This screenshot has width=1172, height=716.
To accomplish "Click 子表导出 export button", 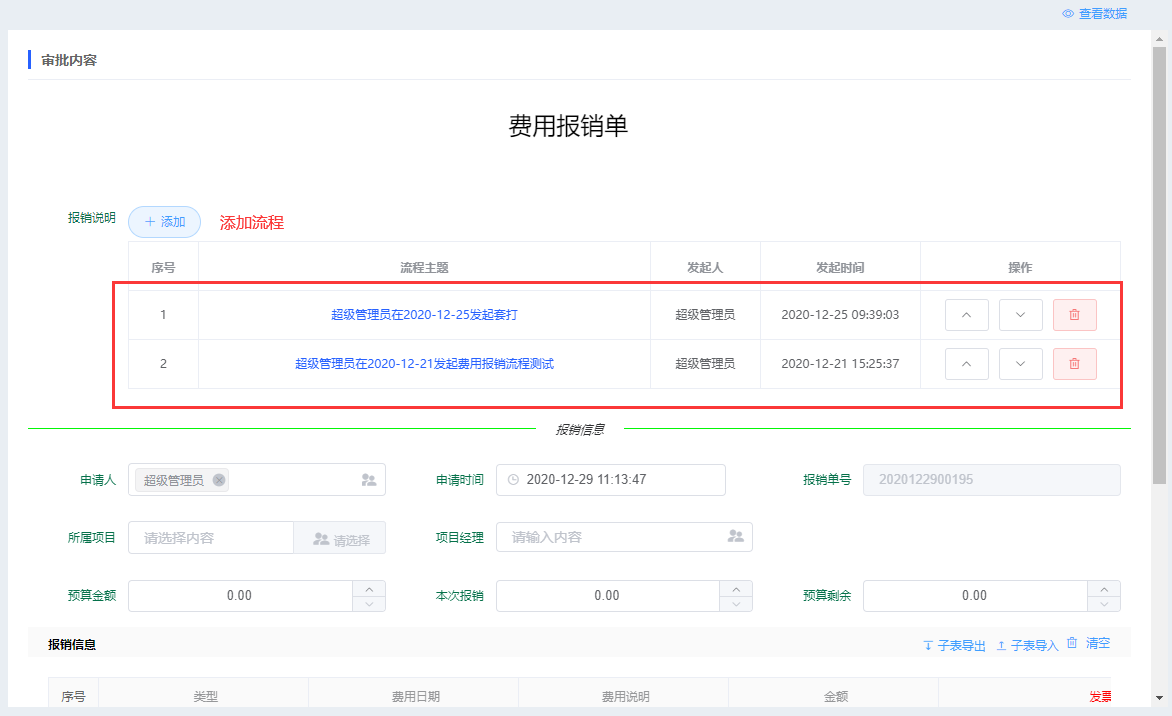I will [954, 645].
